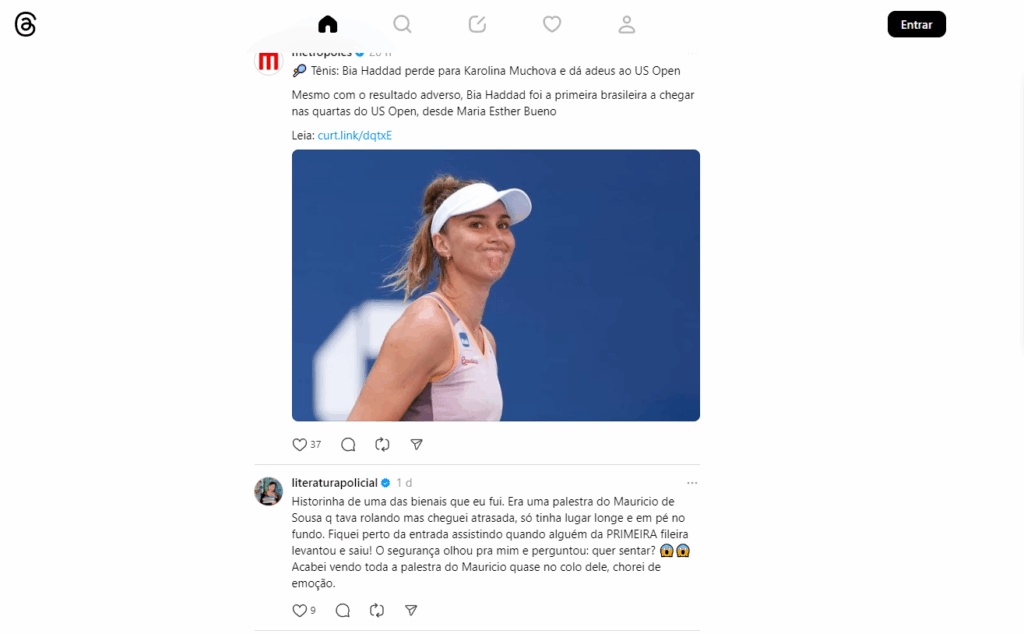Open the Profile person icon
Screen dimensions: 1024x634
(627, 25)
